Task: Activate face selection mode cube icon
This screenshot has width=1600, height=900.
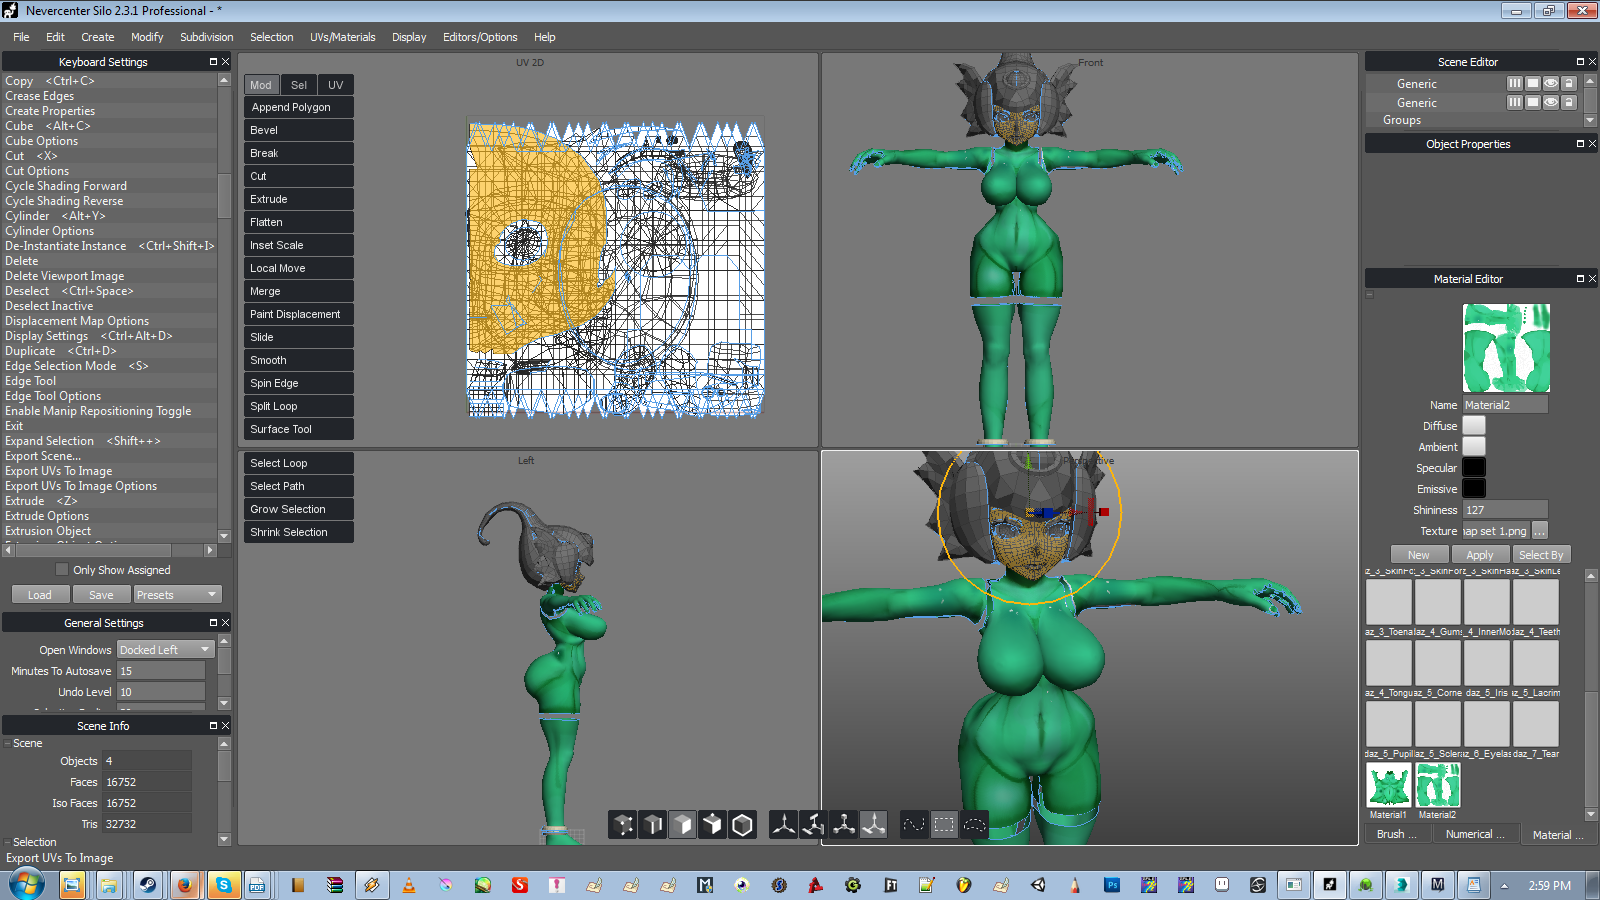Action: [683, 825]
